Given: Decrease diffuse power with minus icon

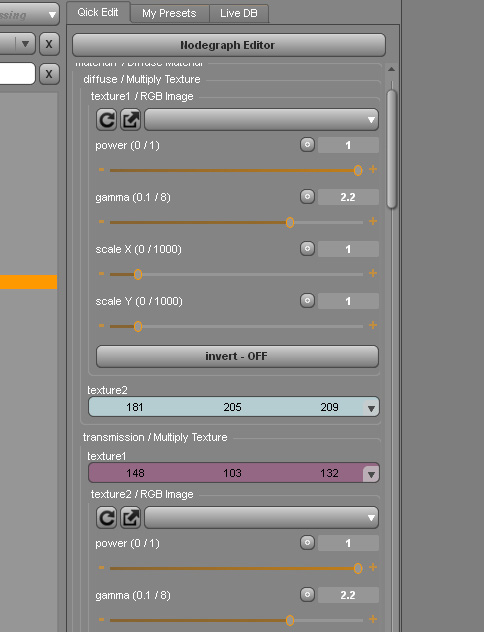Looking at the screenshot, I should 102,170.
